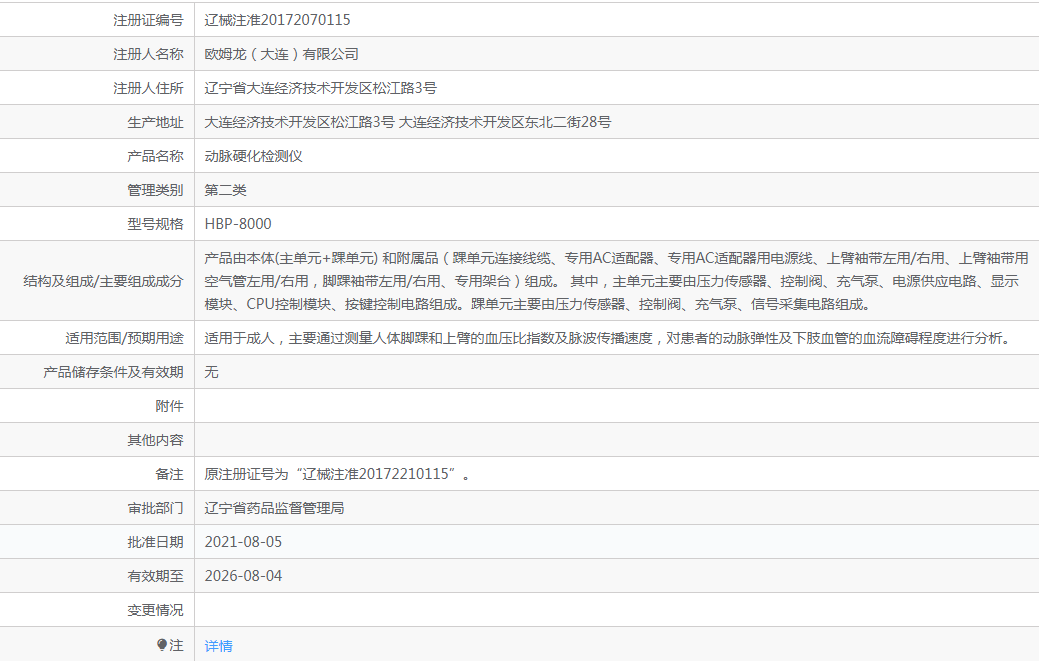Select remark text 原注册证号为 辽械注准20172210115

337,474
